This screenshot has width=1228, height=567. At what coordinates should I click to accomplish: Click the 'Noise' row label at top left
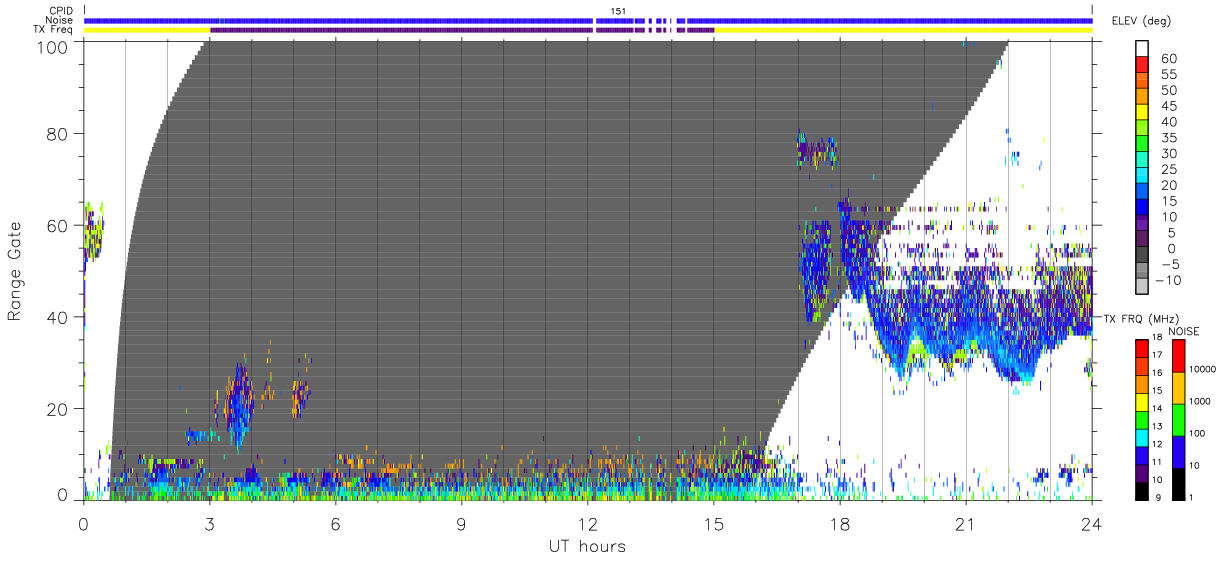[x=60, y=20]
